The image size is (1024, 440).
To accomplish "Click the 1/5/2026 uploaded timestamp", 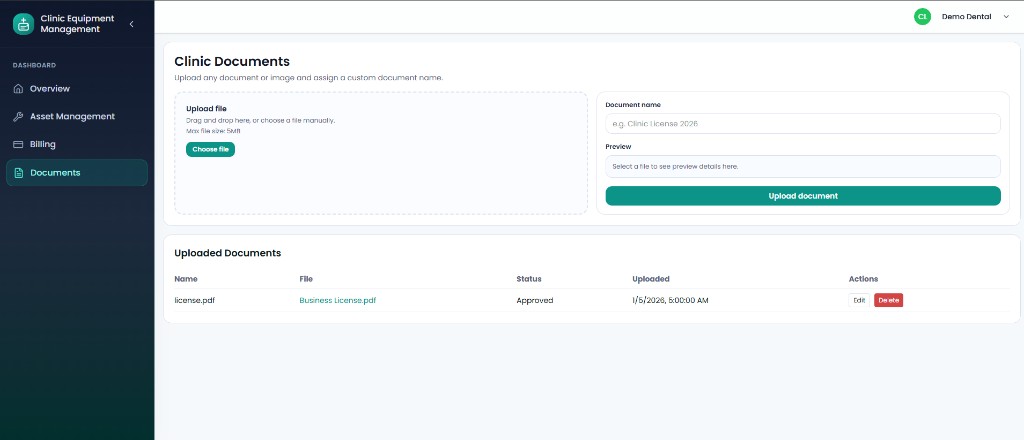I will tap(670, 301).
